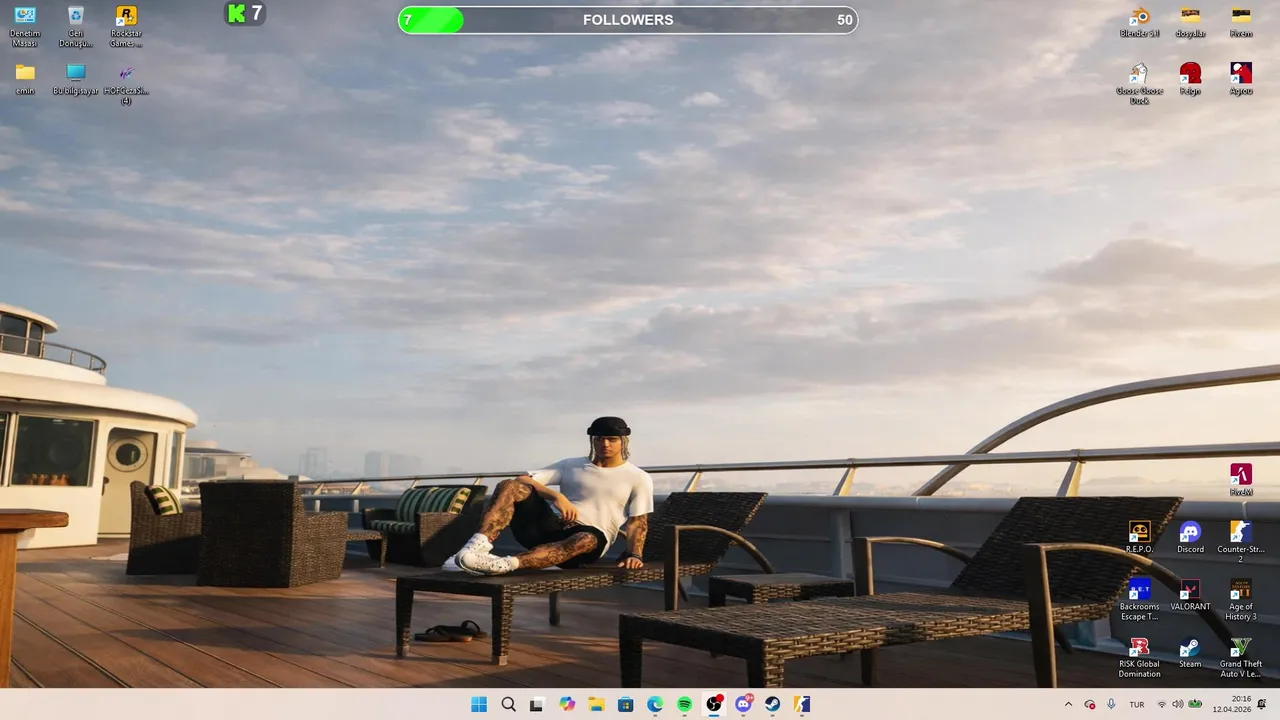Screen dimensions: 1280x720
Task: Launch the FiveM shortcut above R.E.P.O.
Action: pyautogui.click(x=1241, y=480)
